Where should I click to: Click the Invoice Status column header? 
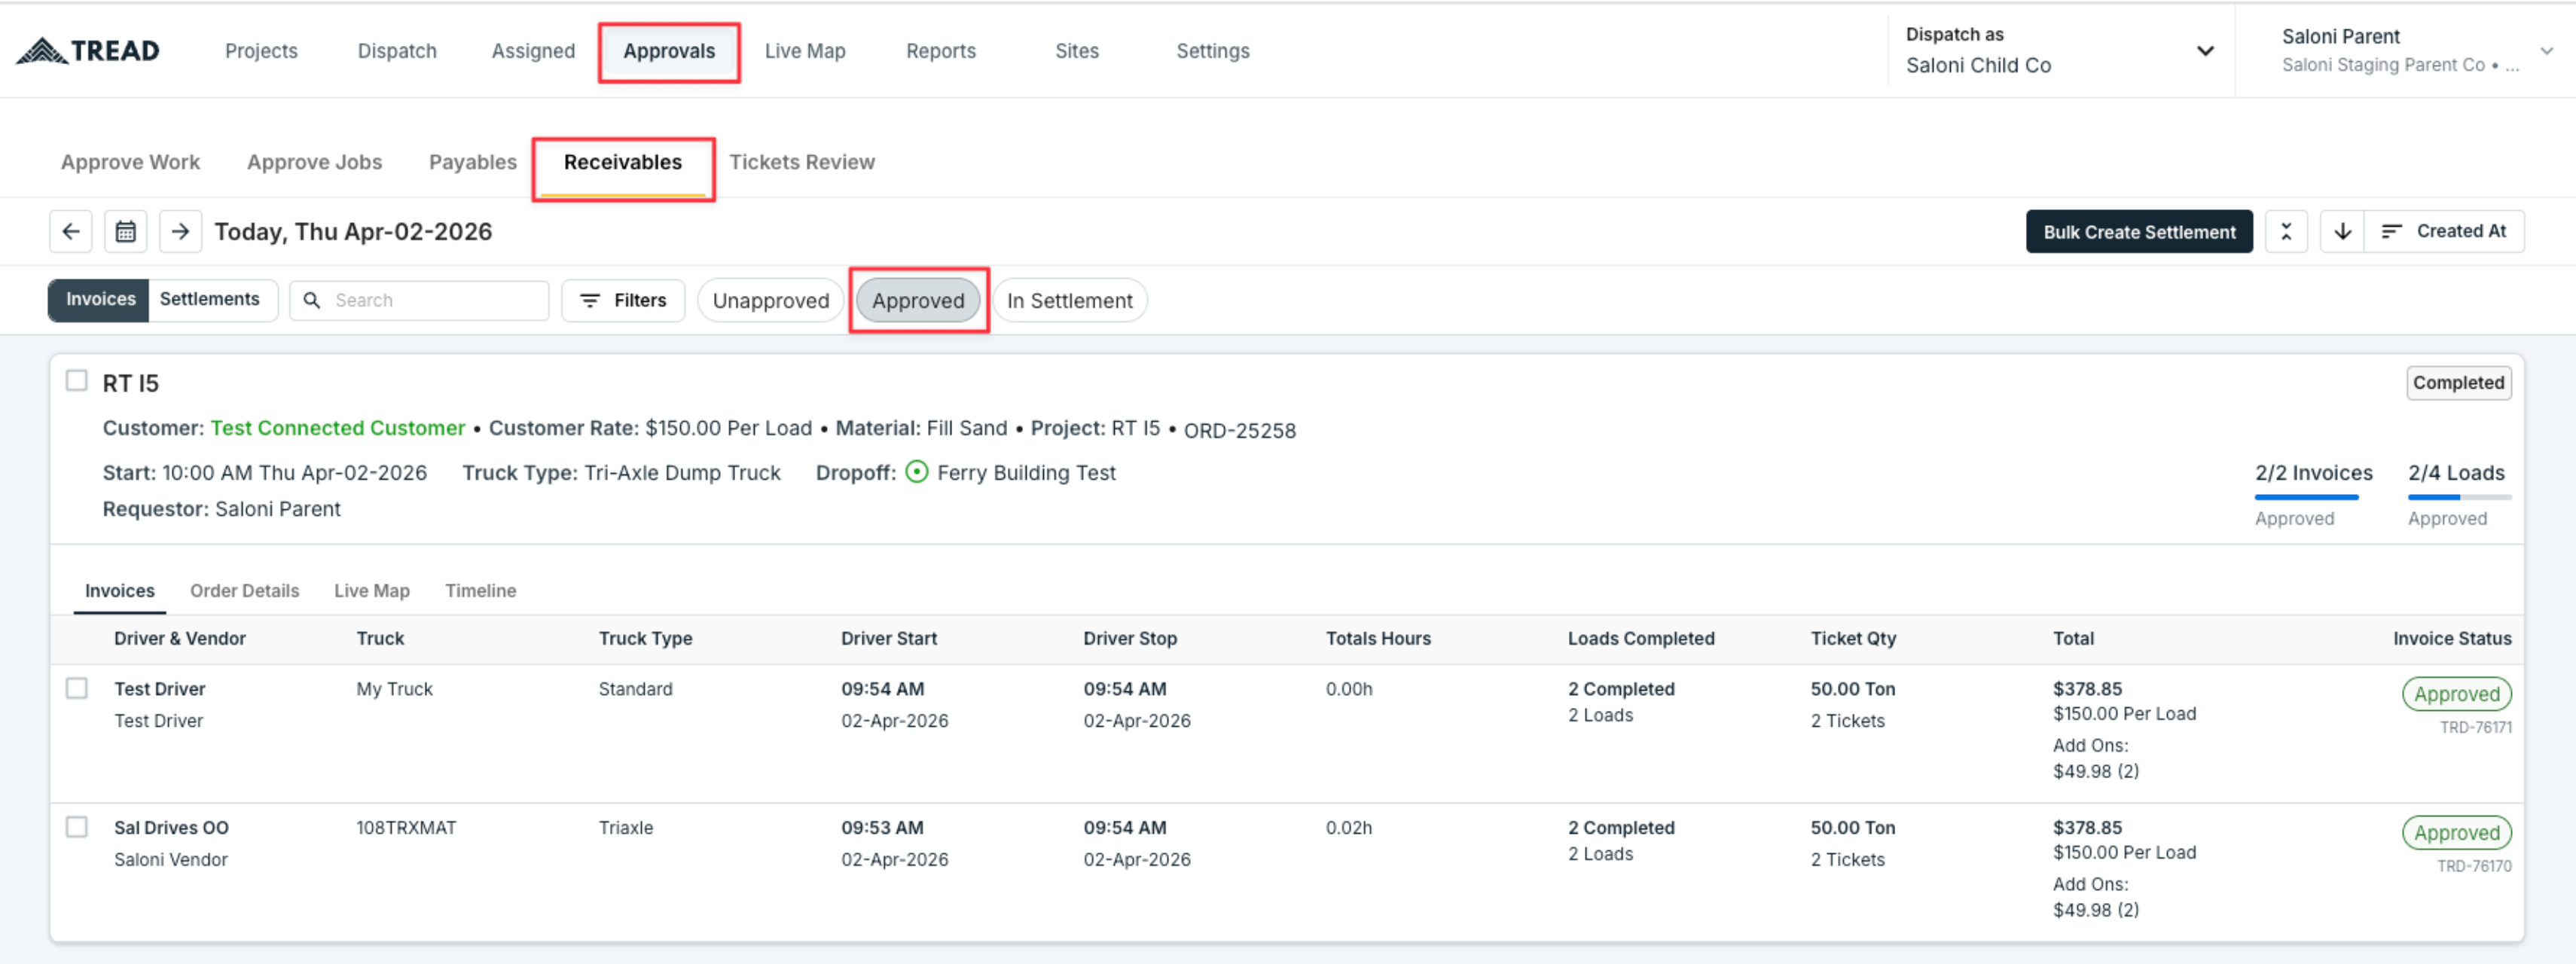(2452, 638)
